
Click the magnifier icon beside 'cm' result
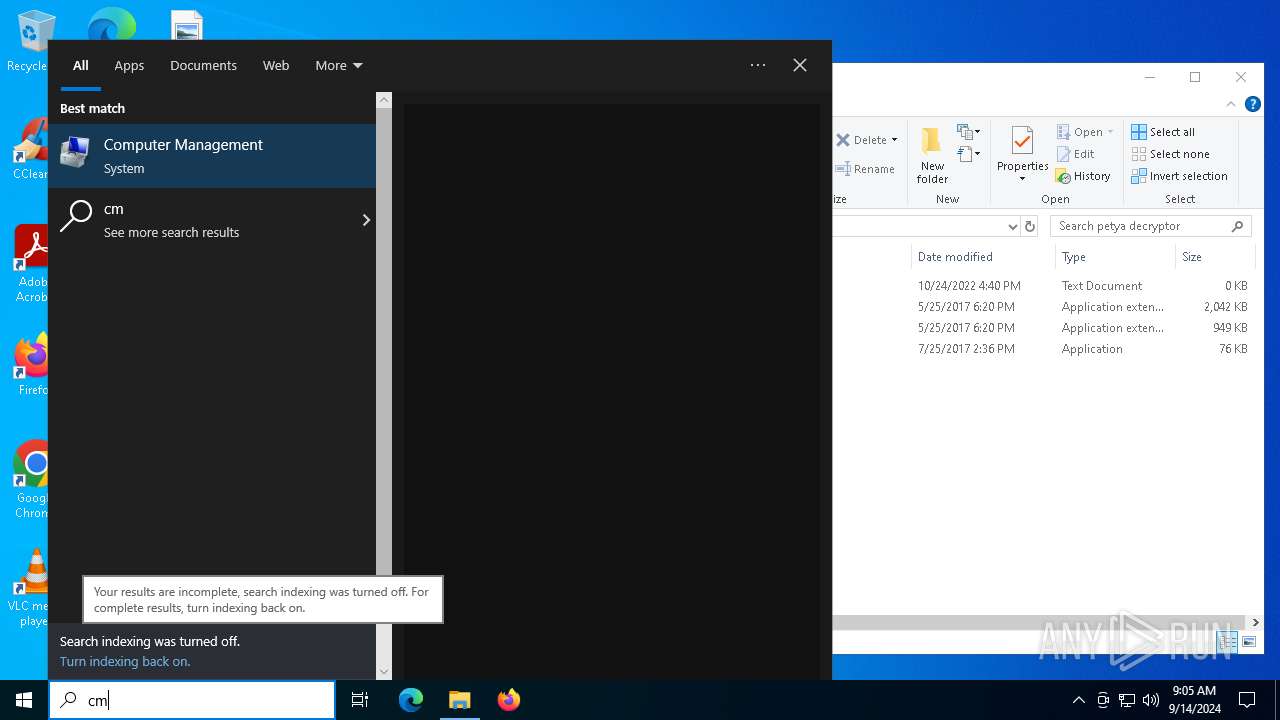click(x=76, y=216)
